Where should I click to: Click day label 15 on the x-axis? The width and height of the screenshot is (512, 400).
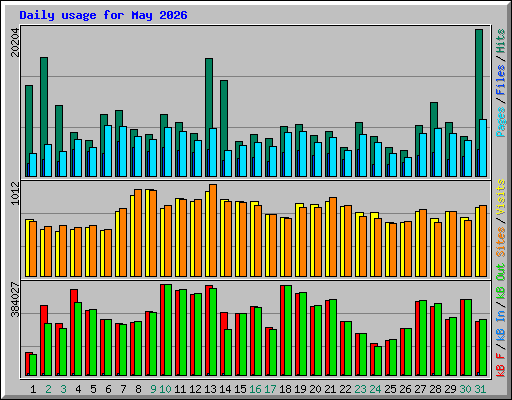[x=240, y=389]
